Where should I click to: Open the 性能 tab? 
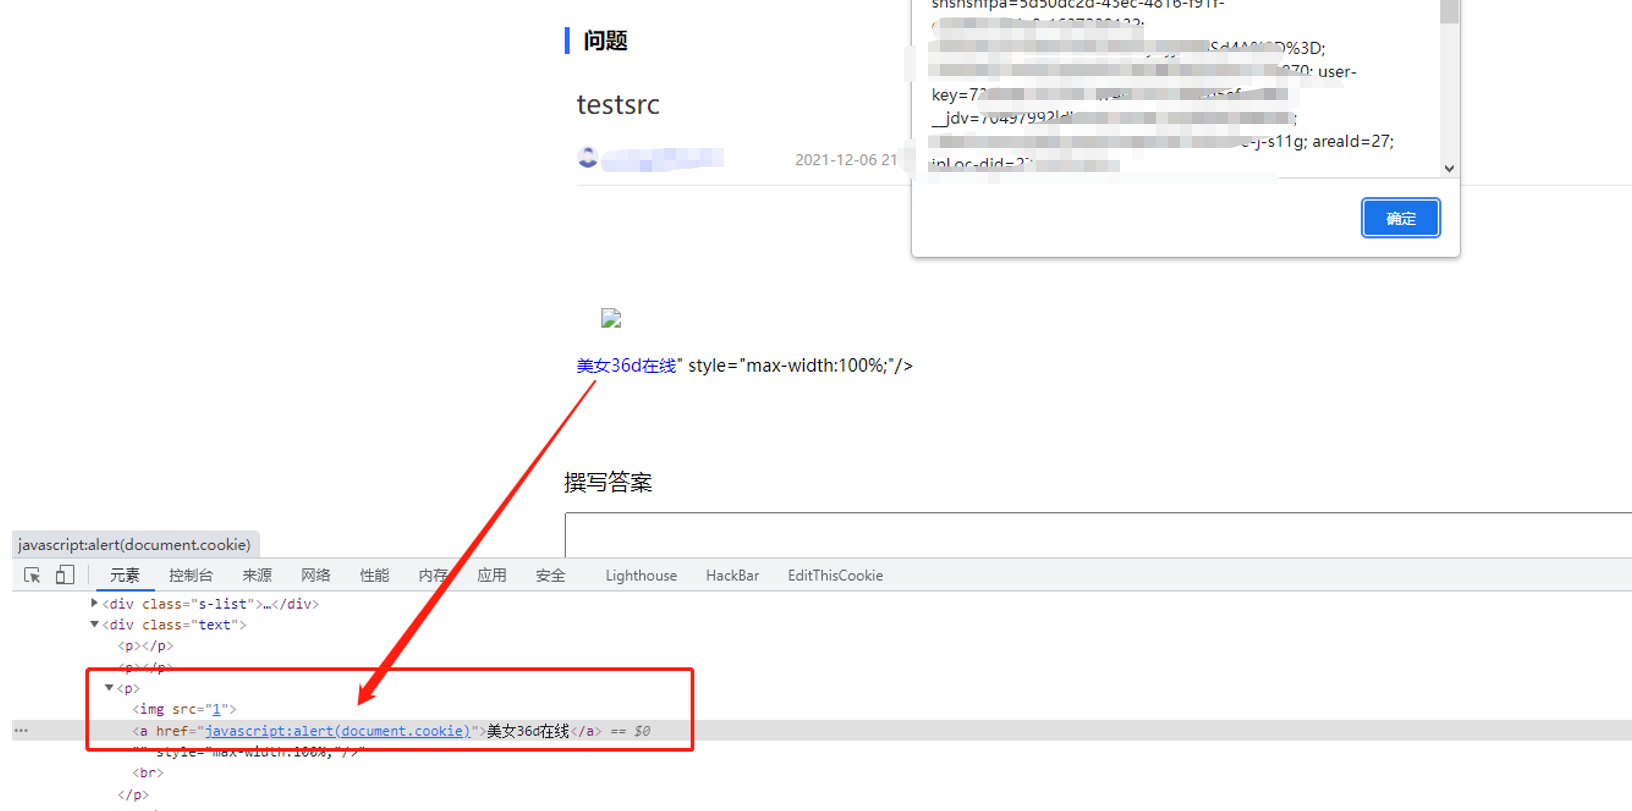click(375, 575)
